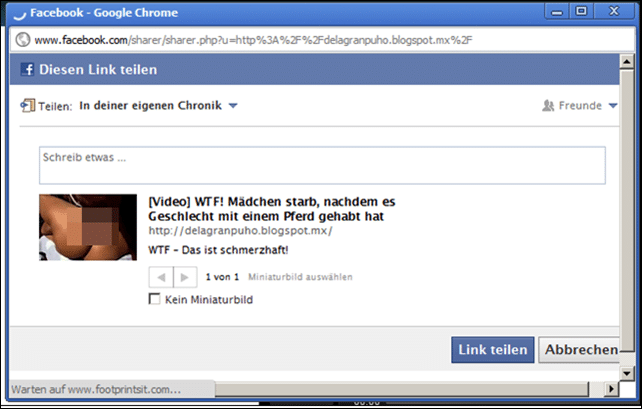Image resolution: width=642 pixels, height=409 pixels.
Task: Click the '[Video] WTF! Mädchen starb' title
Action: point(272,209)
